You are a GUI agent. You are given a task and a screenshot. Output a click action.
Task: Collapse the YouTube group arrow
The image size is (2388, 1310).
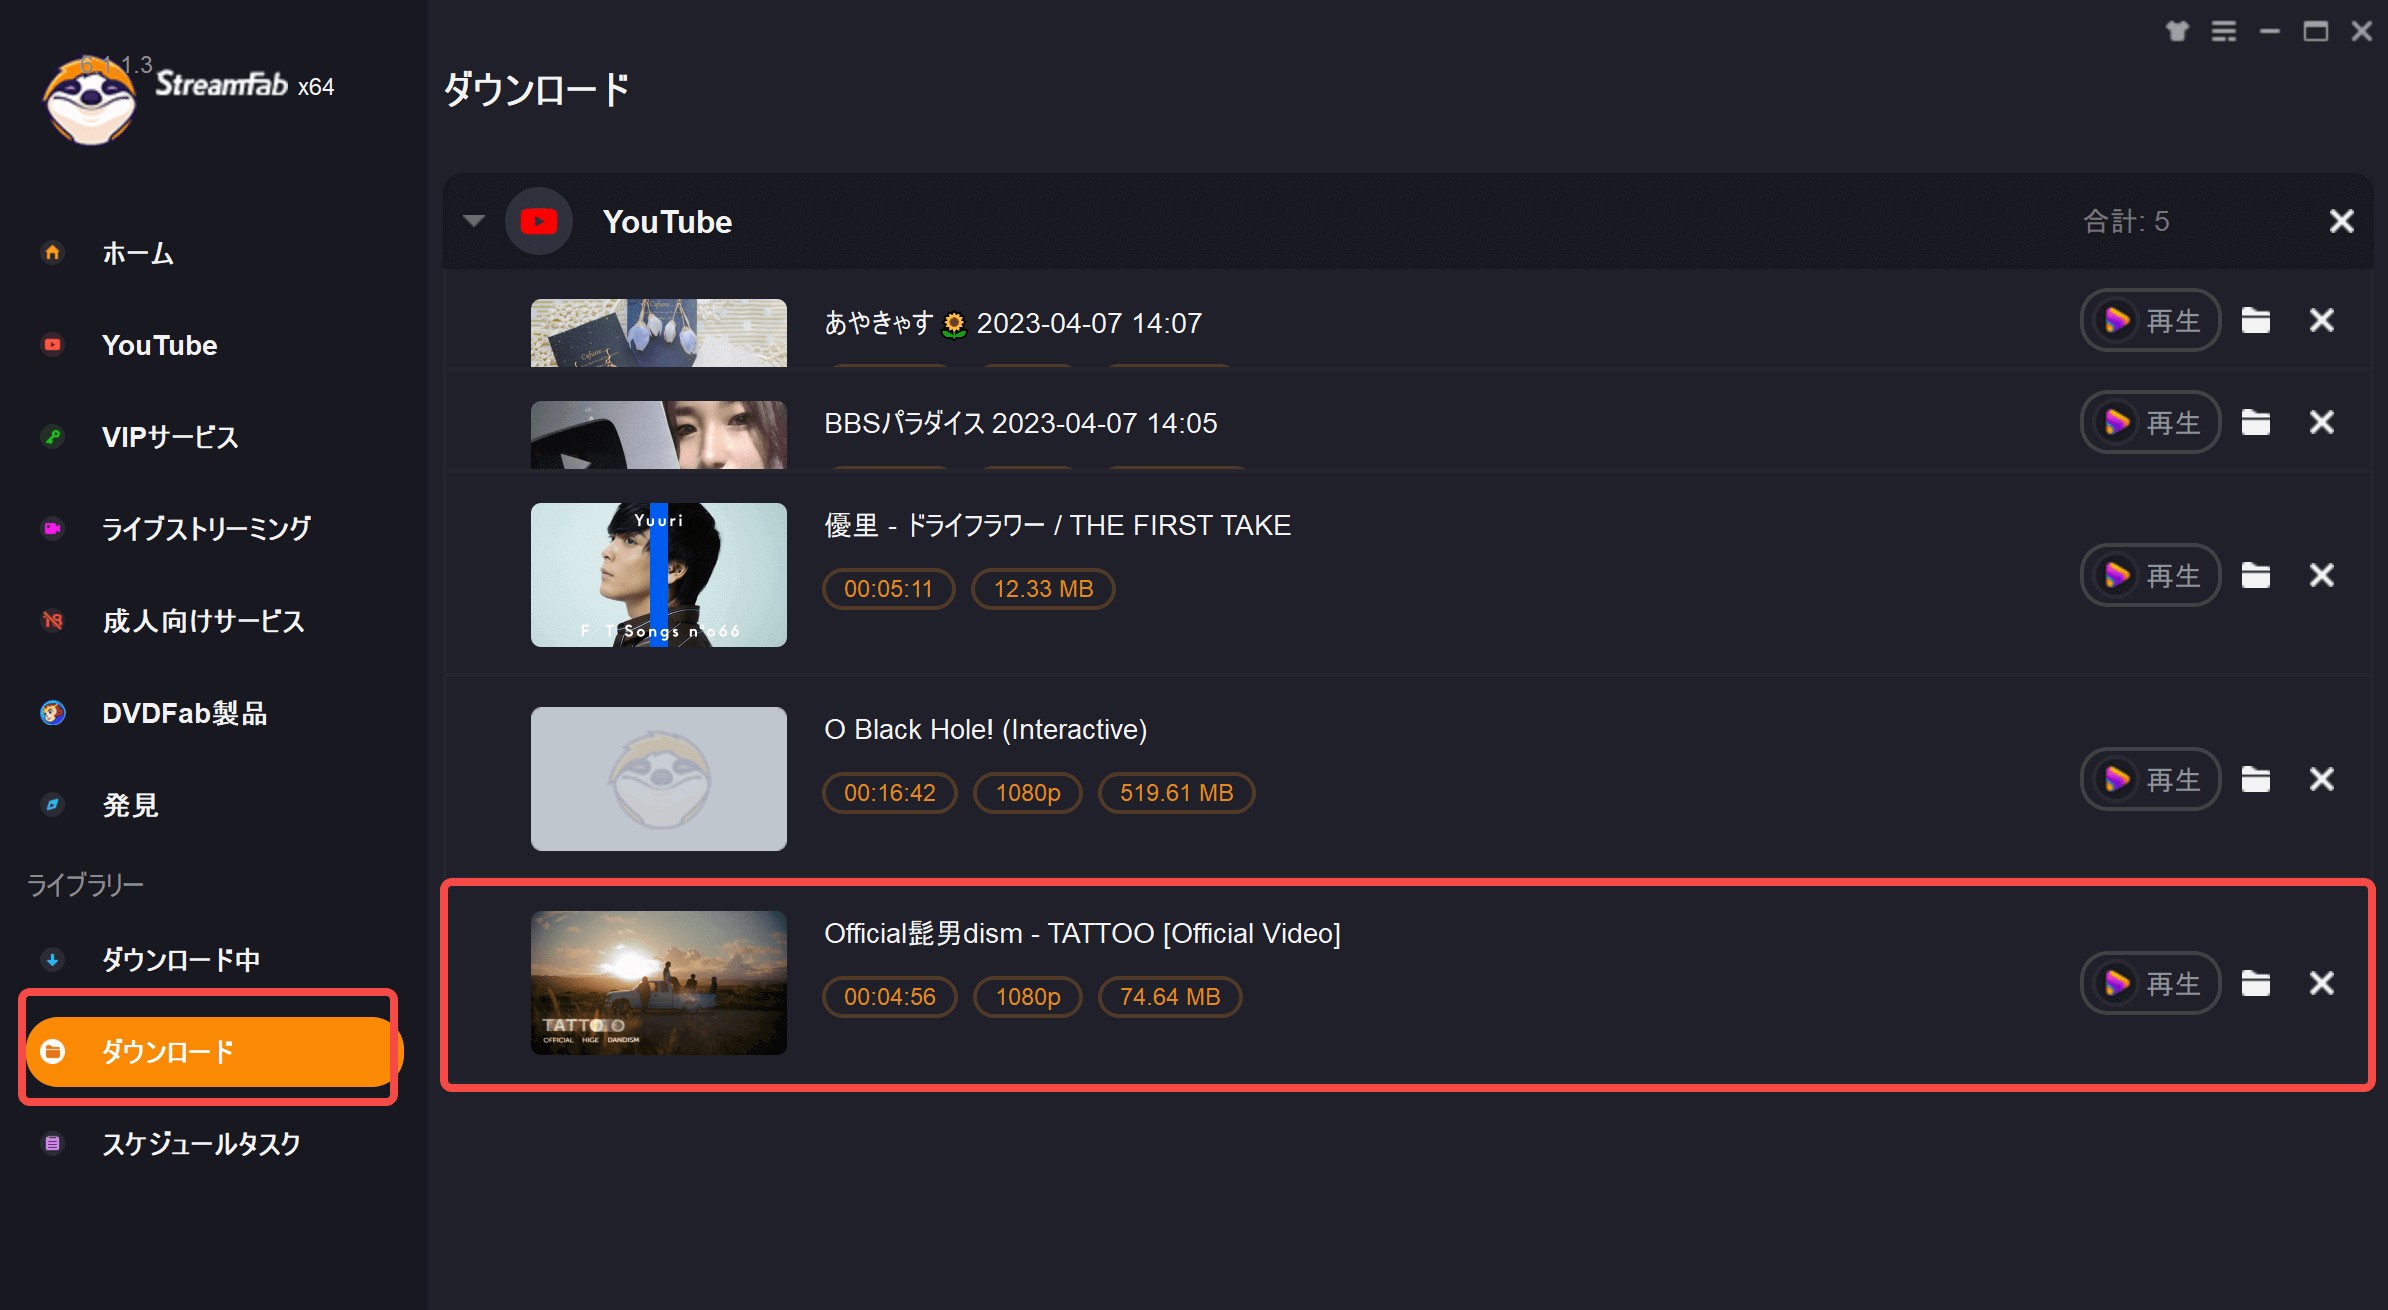pyautogui.click(x=474, y=221)
